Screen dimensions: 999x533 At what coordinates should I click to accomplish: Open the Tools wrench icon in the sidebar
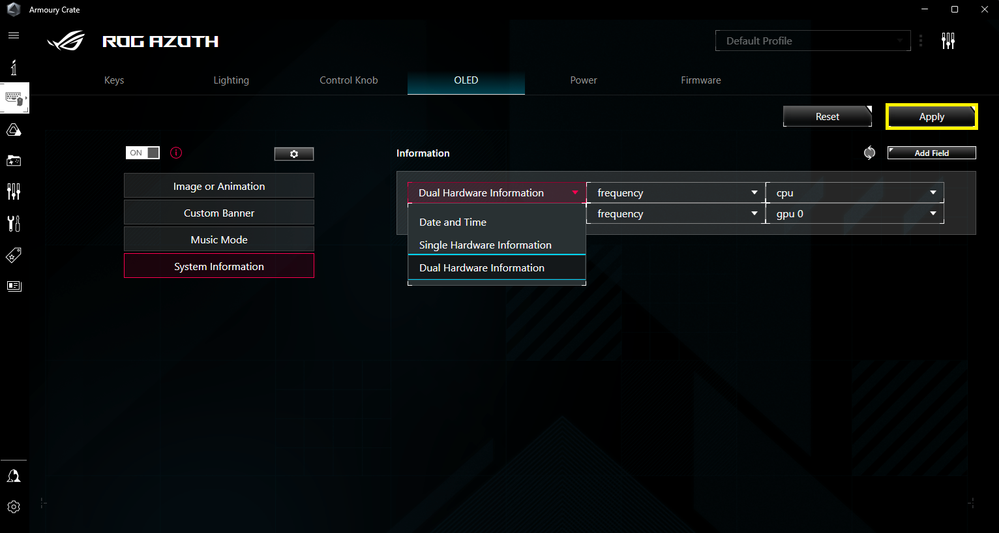click(13, 224)
